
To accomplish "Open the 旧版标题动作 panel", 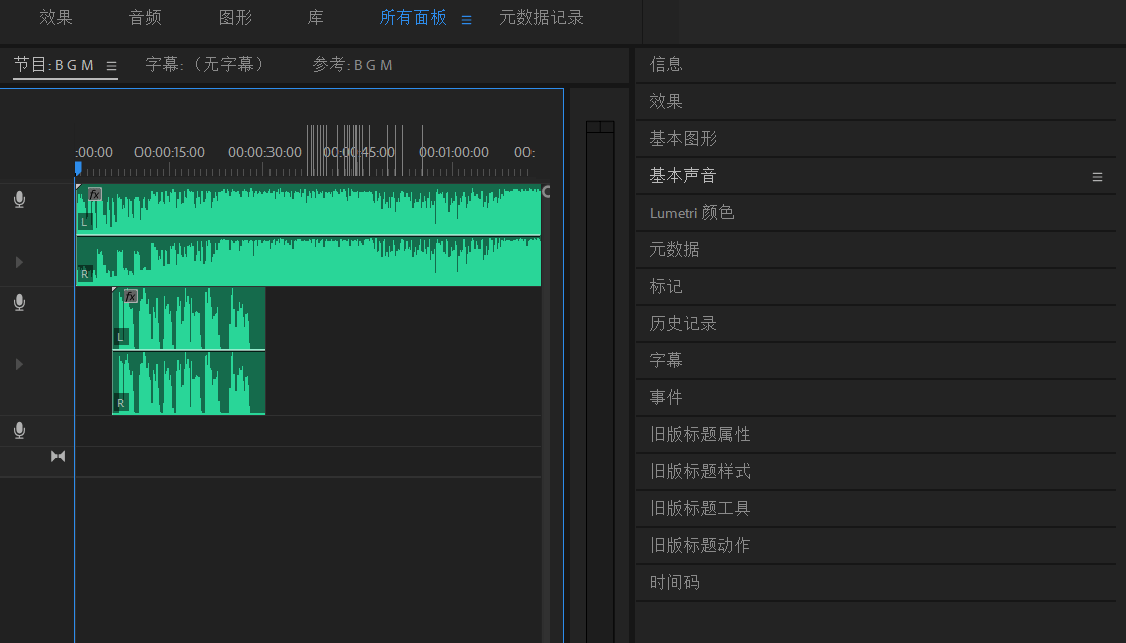I will pos(876,545).
